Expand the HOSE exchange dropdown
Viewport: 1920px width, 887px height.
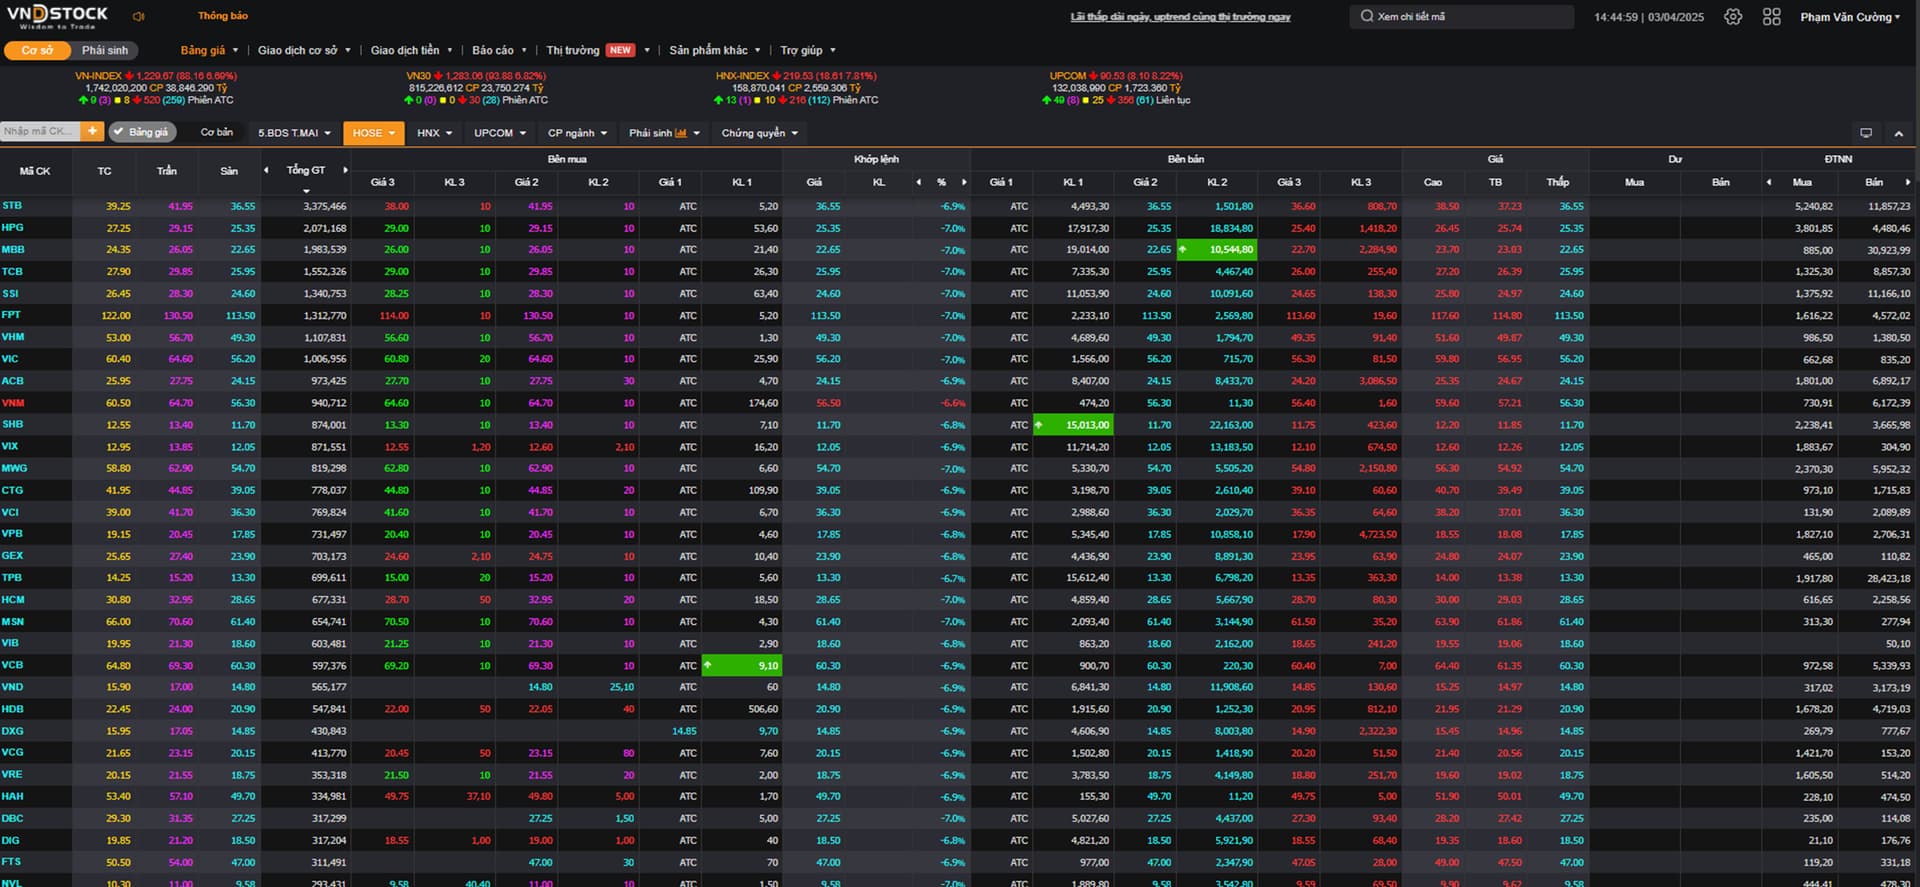click(x=373, y=133)
